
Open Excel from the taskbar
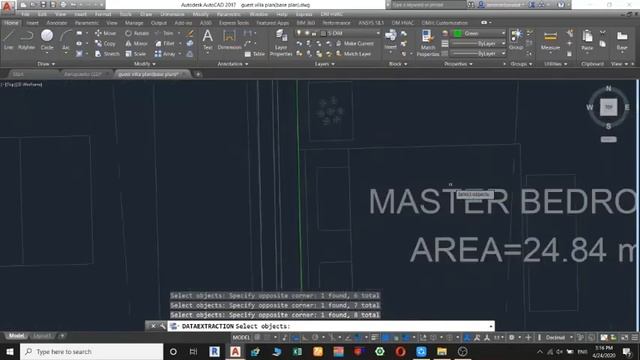click(297, 351)
